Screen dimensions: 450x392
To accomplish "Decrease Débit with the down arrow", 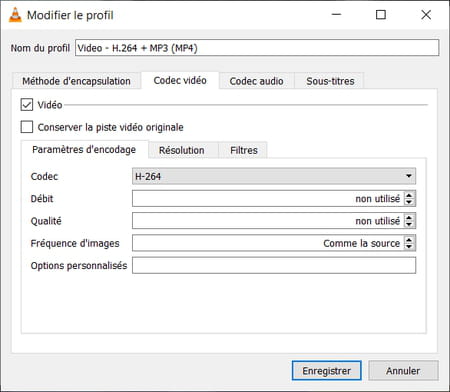I will pyautogui.click(x=409, y=202).
